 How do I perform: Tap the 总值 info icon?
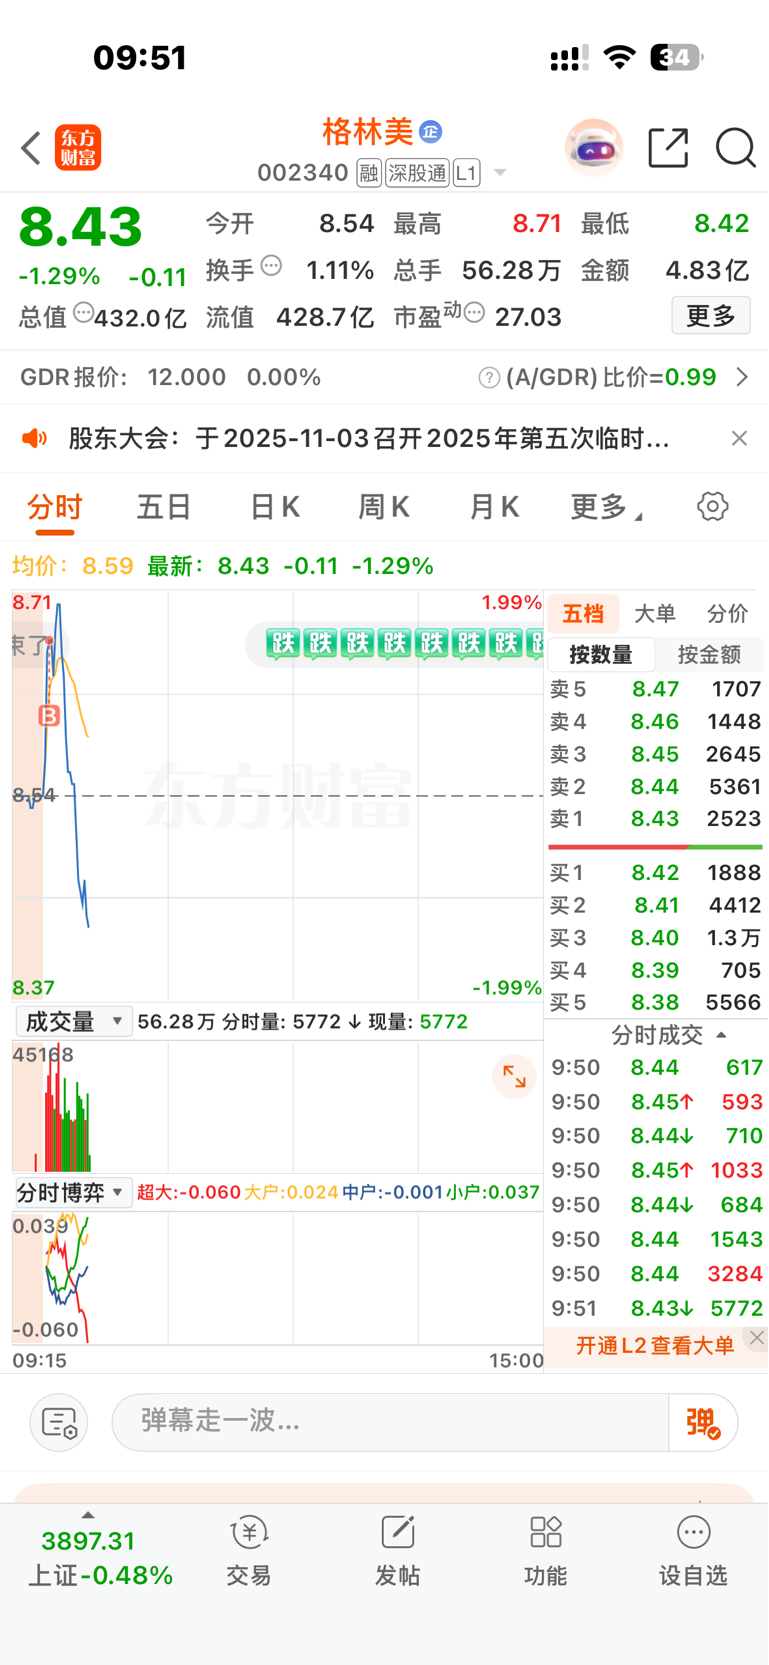(x=83, y=312)
